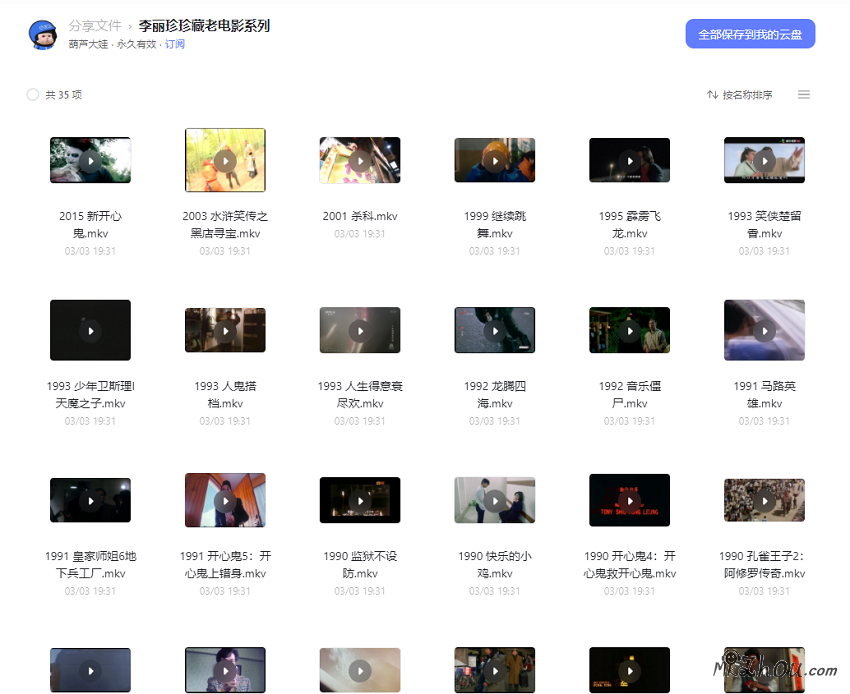
Task: Open the 葫芦大娃 avatar
Action: tap(41, 33)
